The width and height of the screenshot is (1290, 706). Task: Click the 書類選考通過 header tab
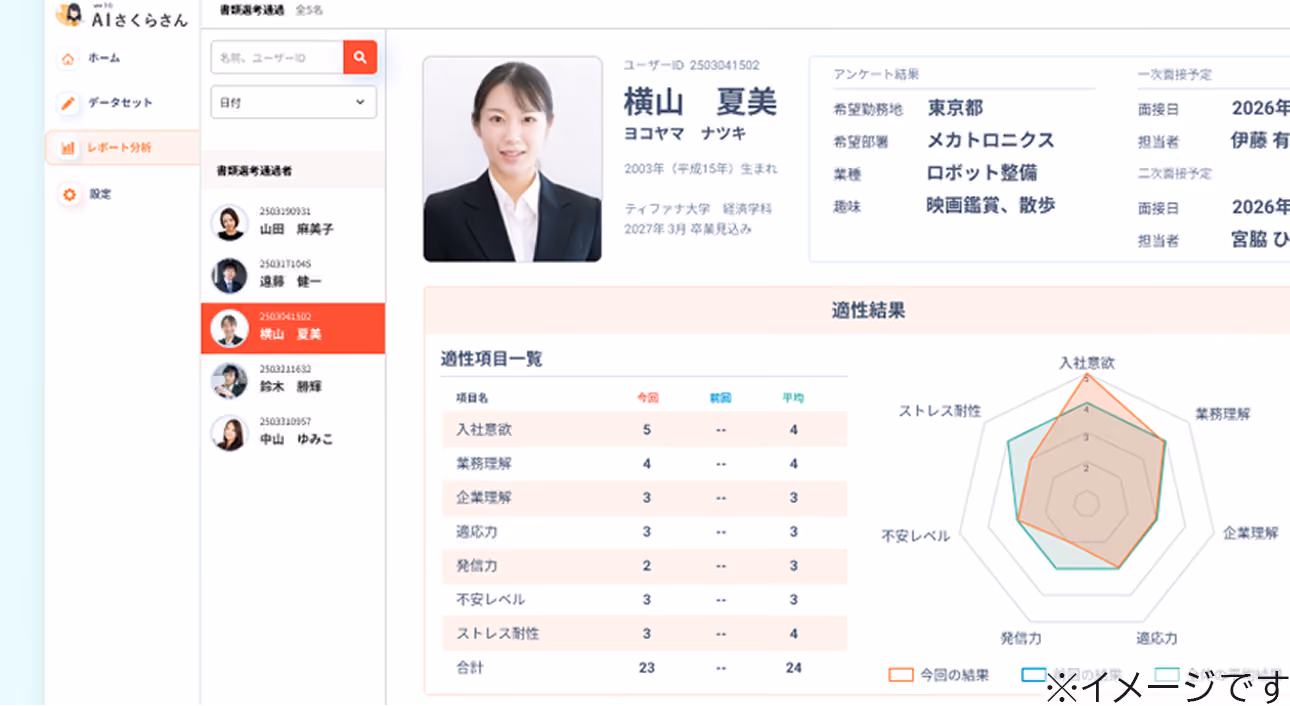click(252, 11)
